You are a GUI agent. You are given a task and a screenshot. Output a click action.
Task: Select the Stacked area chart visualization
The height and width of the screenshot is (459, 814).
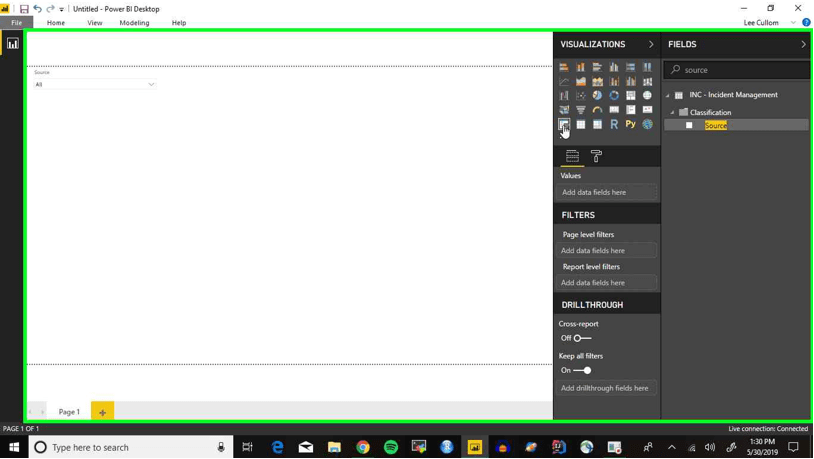[597, 82]
